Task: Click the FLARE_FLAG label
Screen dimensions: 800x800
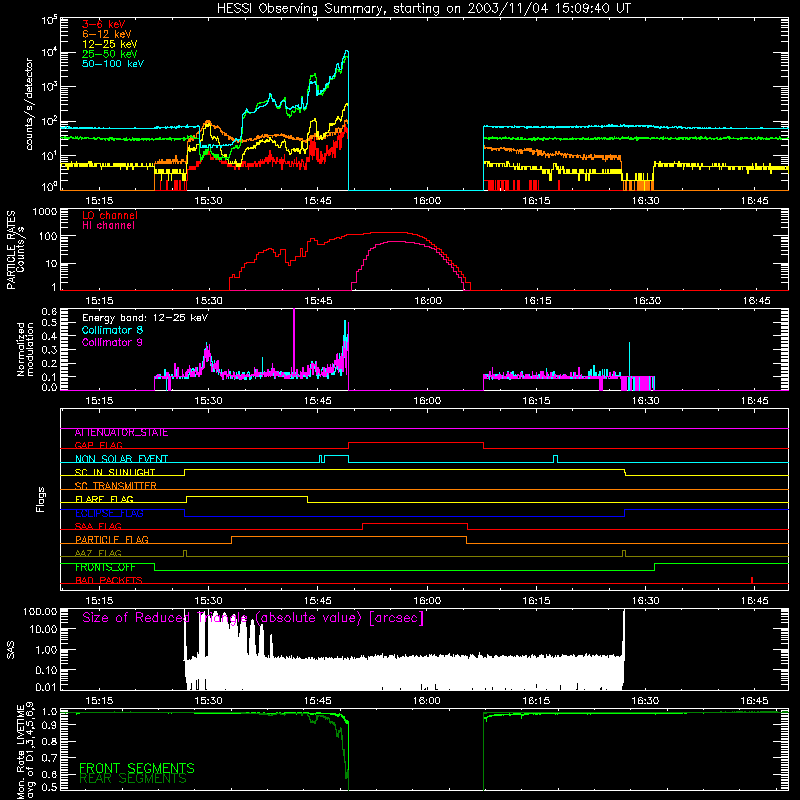Action: pos(104,499)
